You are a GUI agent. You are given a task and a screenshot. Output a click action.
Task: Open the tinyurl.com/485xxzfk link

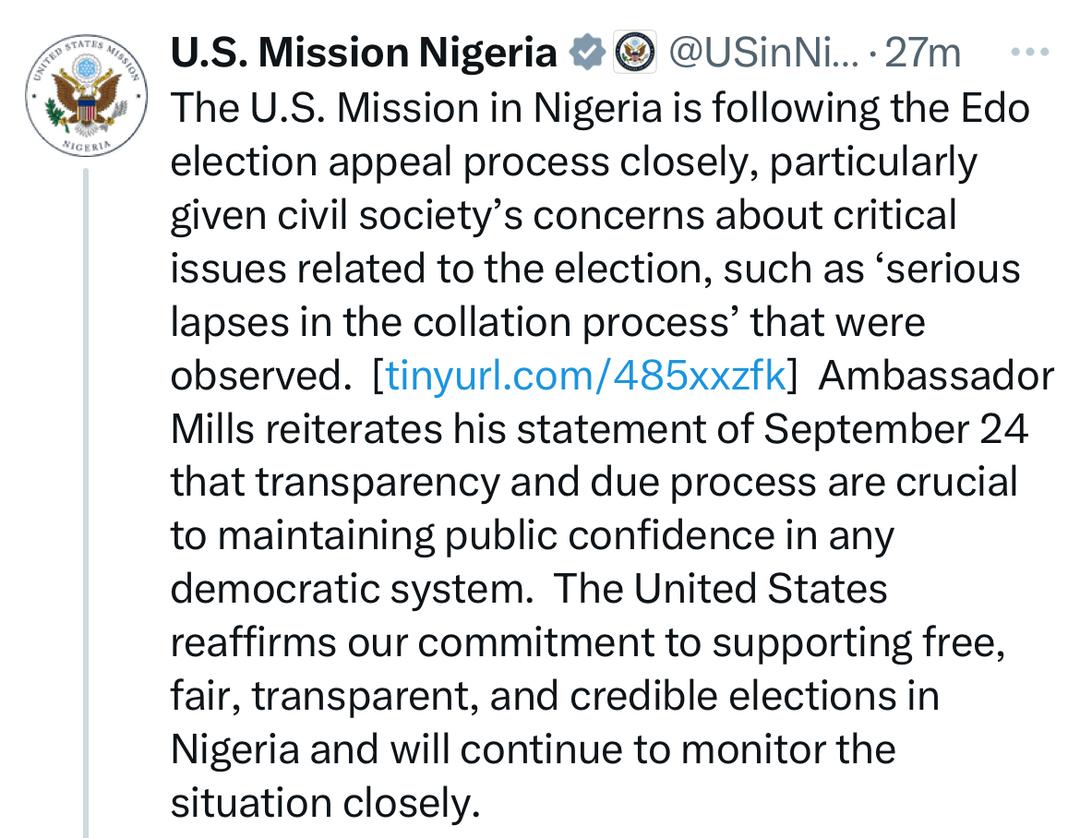click(x=586, y=376)
